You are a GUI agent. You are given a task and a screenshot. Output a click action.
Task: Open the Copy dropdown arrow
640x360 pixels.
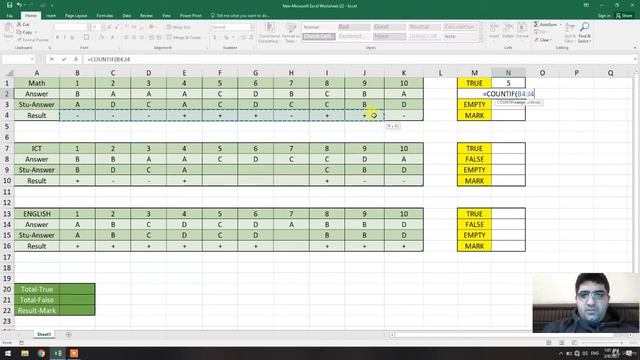[x=36, y=32]
